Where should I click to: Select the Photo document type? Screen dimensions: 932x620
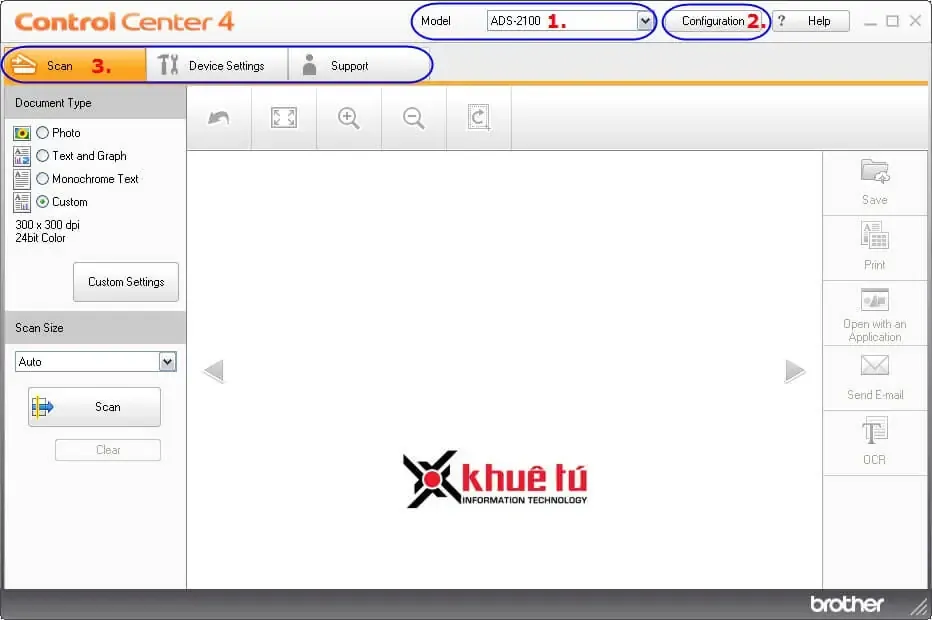tap(43, 132)
